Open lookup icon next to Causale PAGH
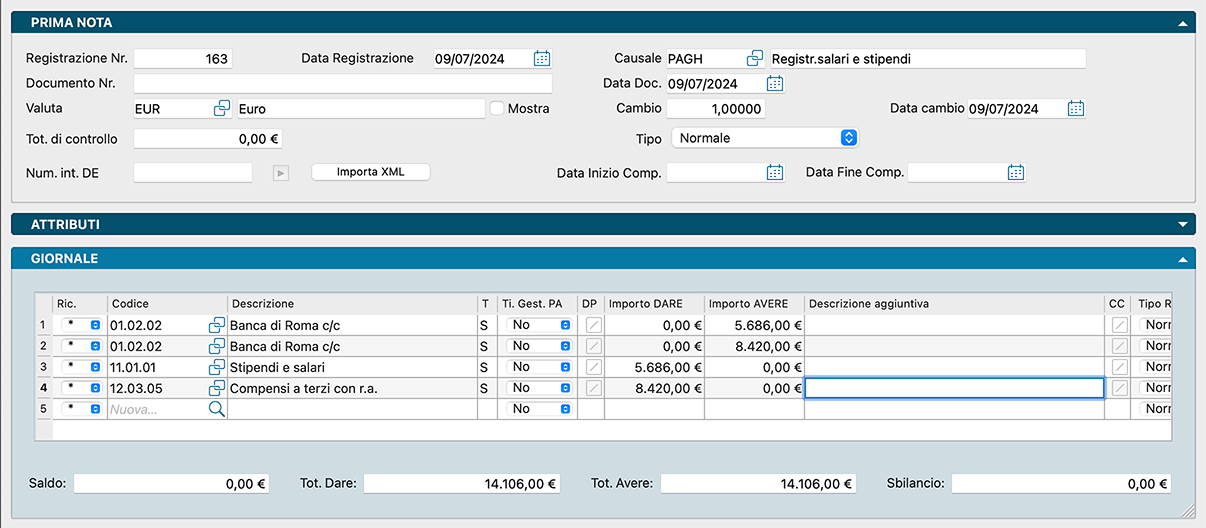Image resolution: width=1206 pixels, height=528 pixels. pyautogui.click(x=755, y=59)
